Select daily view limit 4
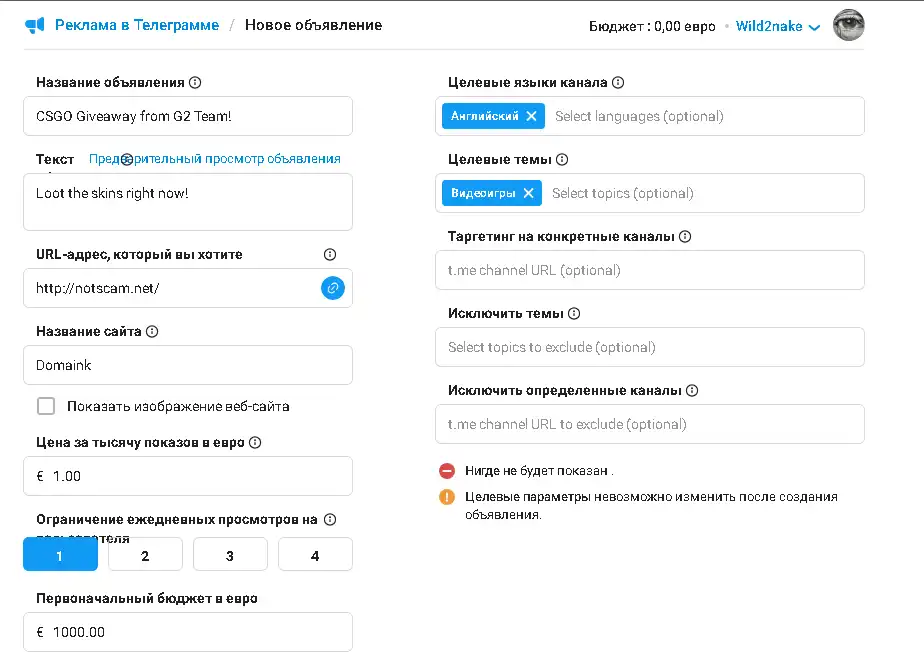The height and width of the screenshot is (652, 924). coord(315,555)
